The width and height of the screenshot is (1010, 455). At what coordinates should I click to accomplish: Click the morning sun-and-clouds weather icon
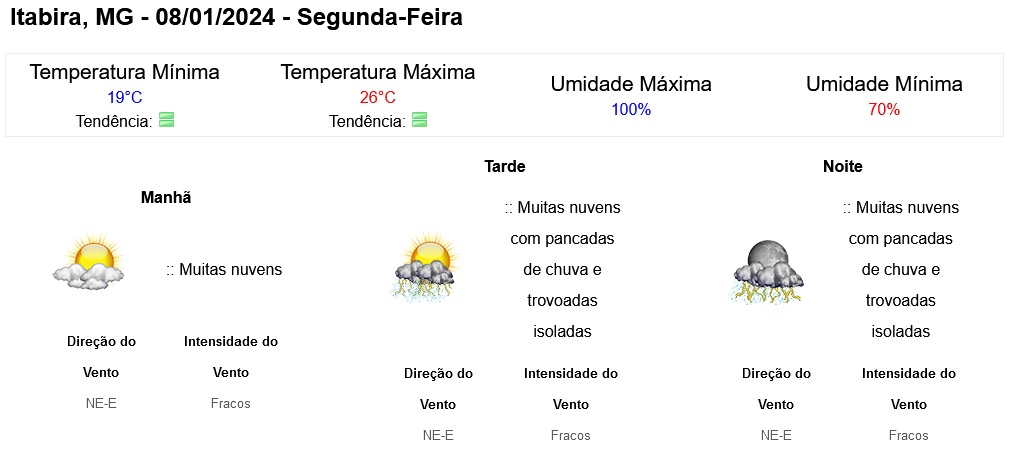pos(88,264)
